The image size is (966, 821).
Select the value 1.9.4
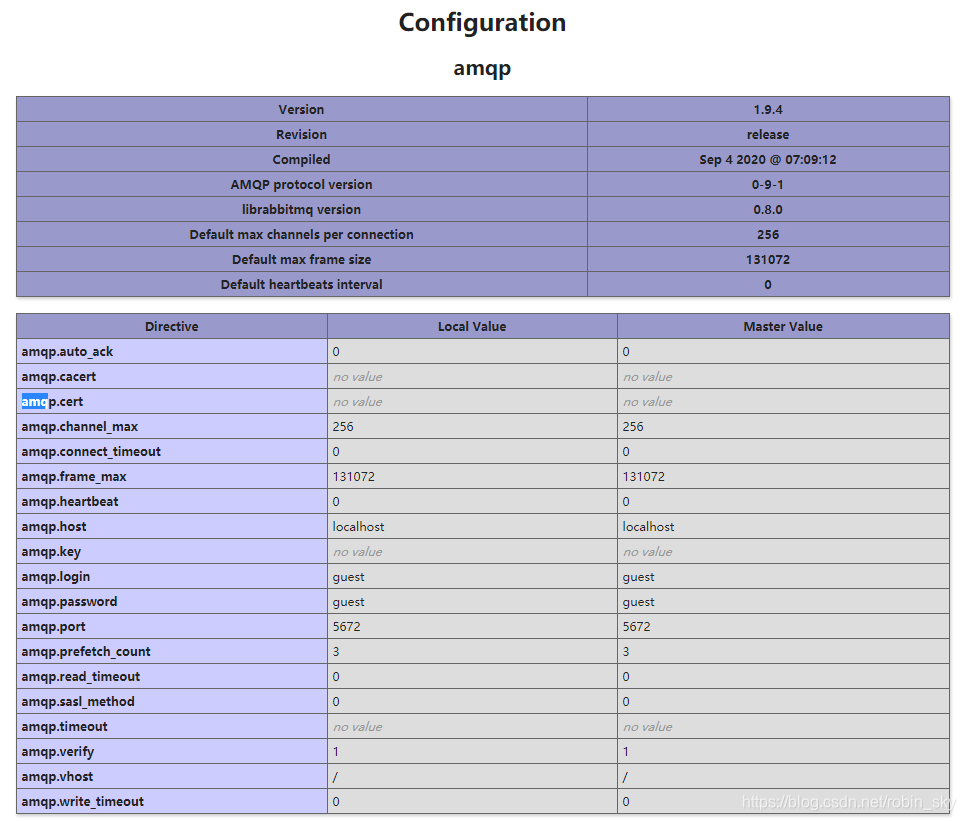click(x=767, y=109)
